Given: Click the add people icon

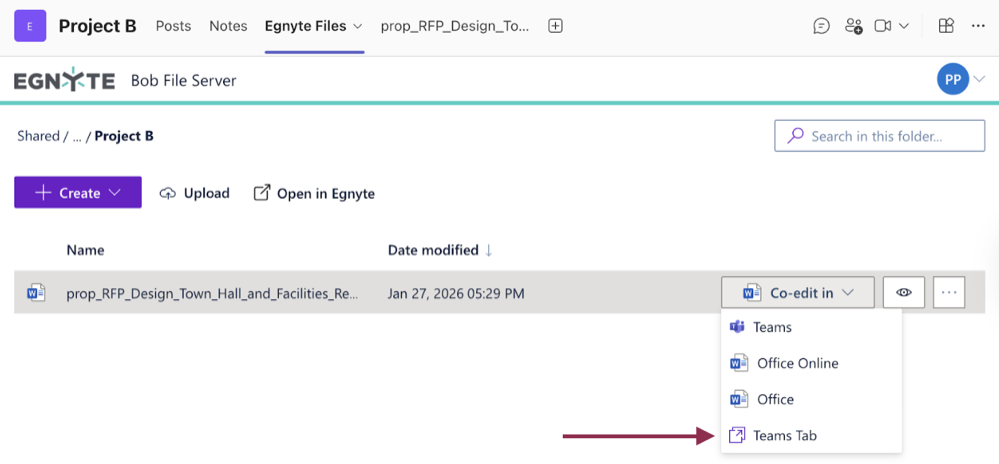Looking at the screenshot, I should tap(852, 26).
